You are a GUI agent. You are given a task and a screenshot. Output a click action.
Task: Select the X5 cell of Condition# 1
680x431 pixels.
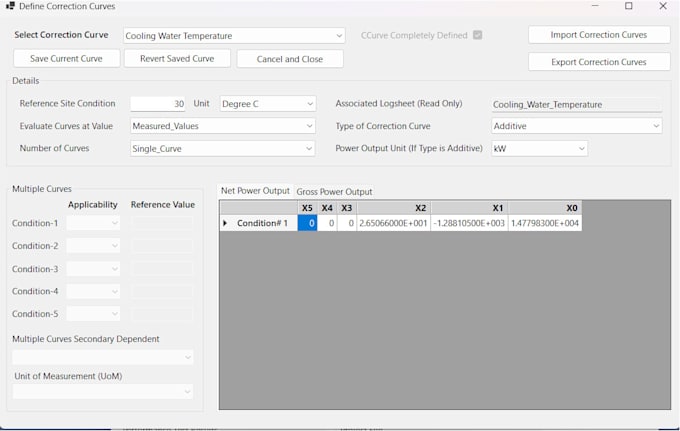[x=307, y=223]
